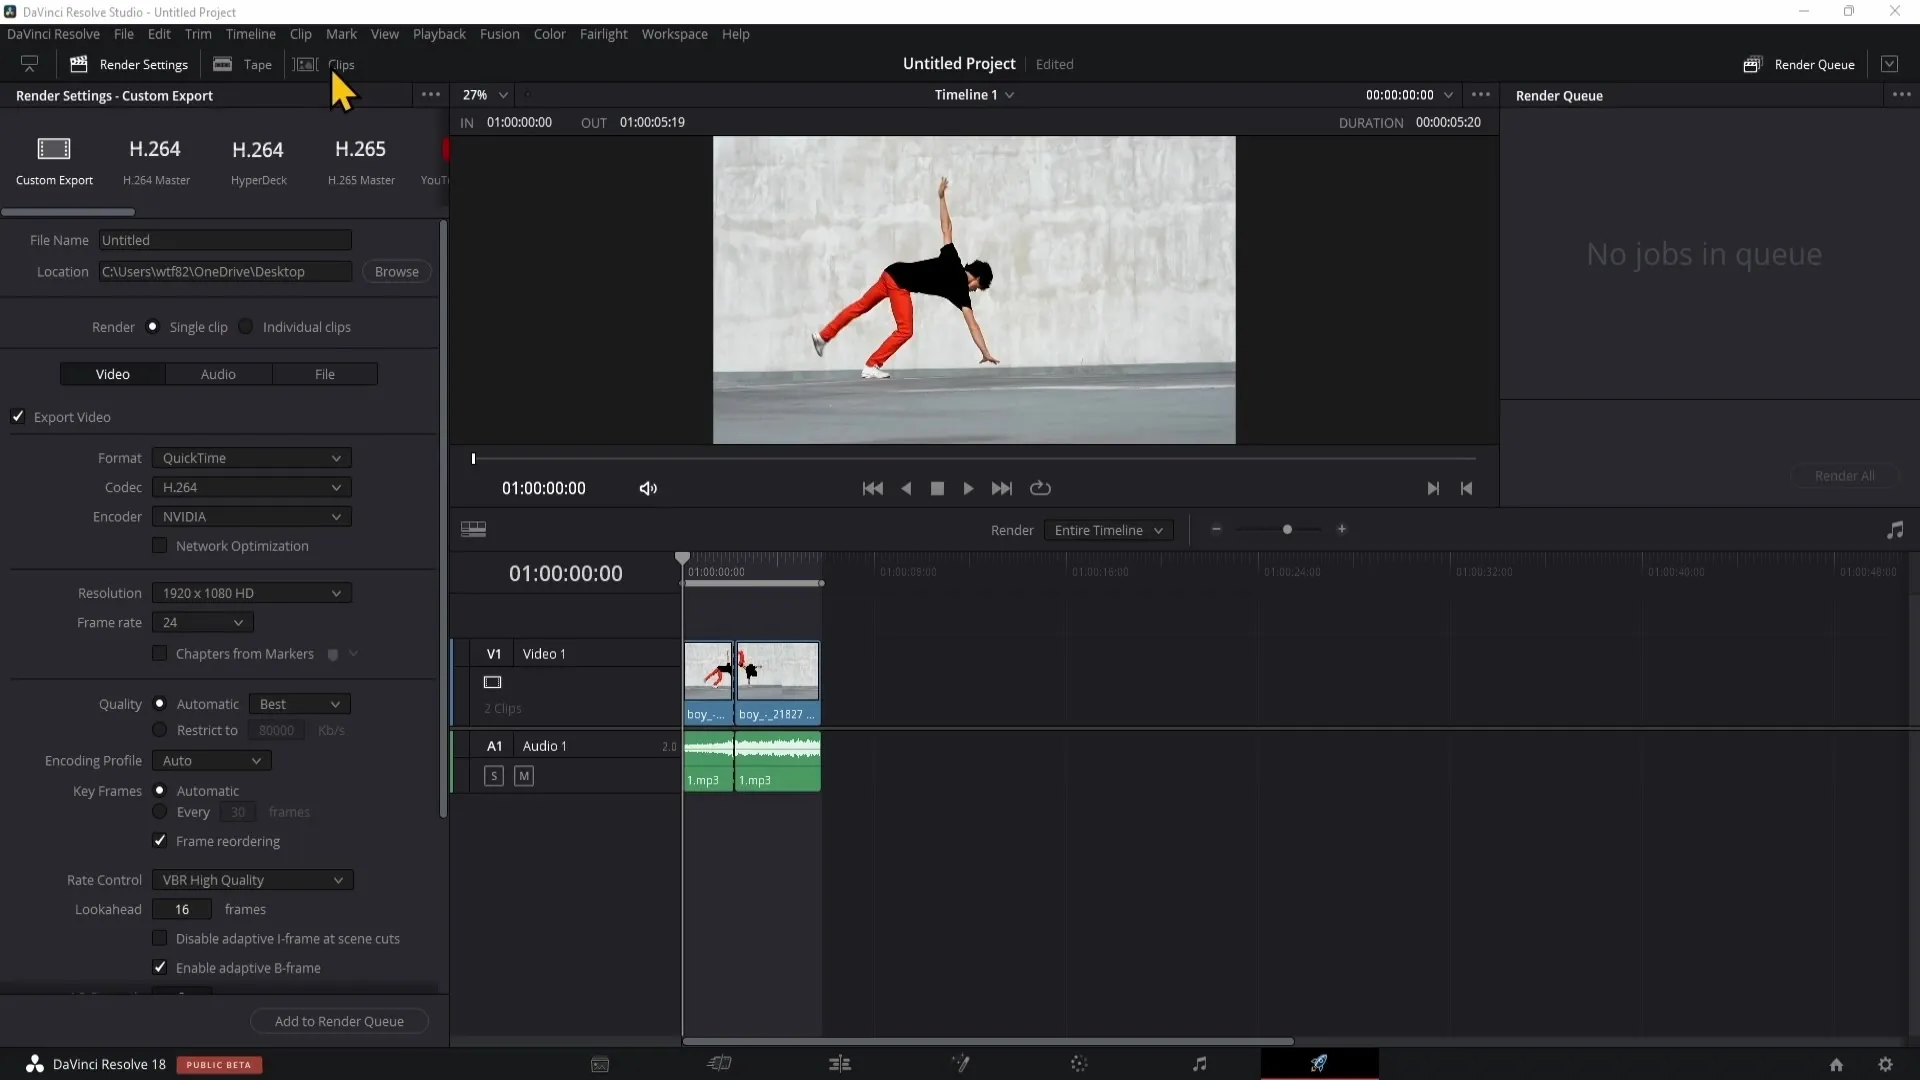Open the Quality Best dropdown
The width and height of the screenshot is (1920, 1080).
[299, 704]
